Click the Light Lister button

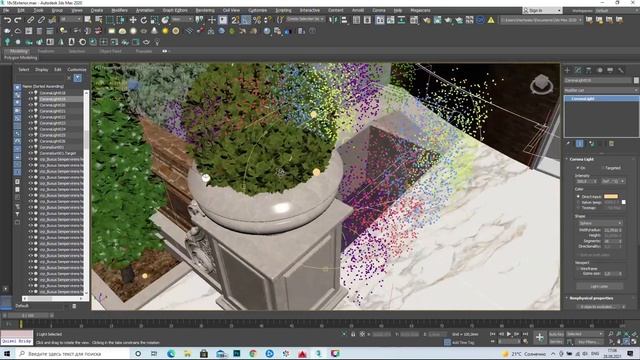pos(599,287)
